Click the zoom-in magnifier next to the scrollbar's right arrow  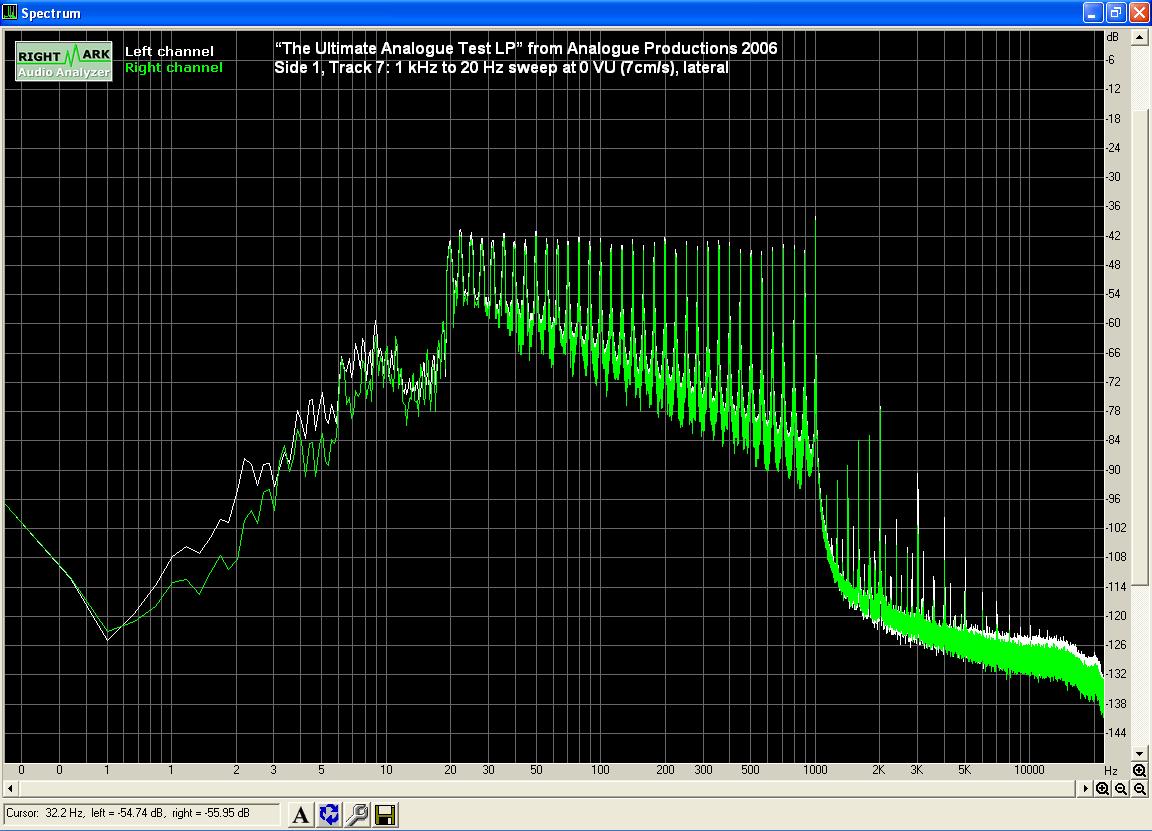point(1102,788)
